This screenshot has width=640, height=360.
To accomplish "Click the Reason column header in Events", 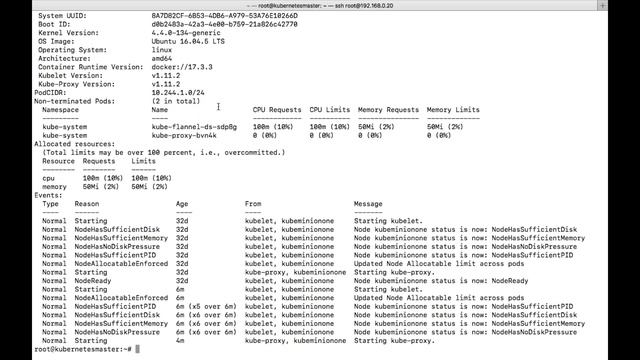I will coord(87,204).
